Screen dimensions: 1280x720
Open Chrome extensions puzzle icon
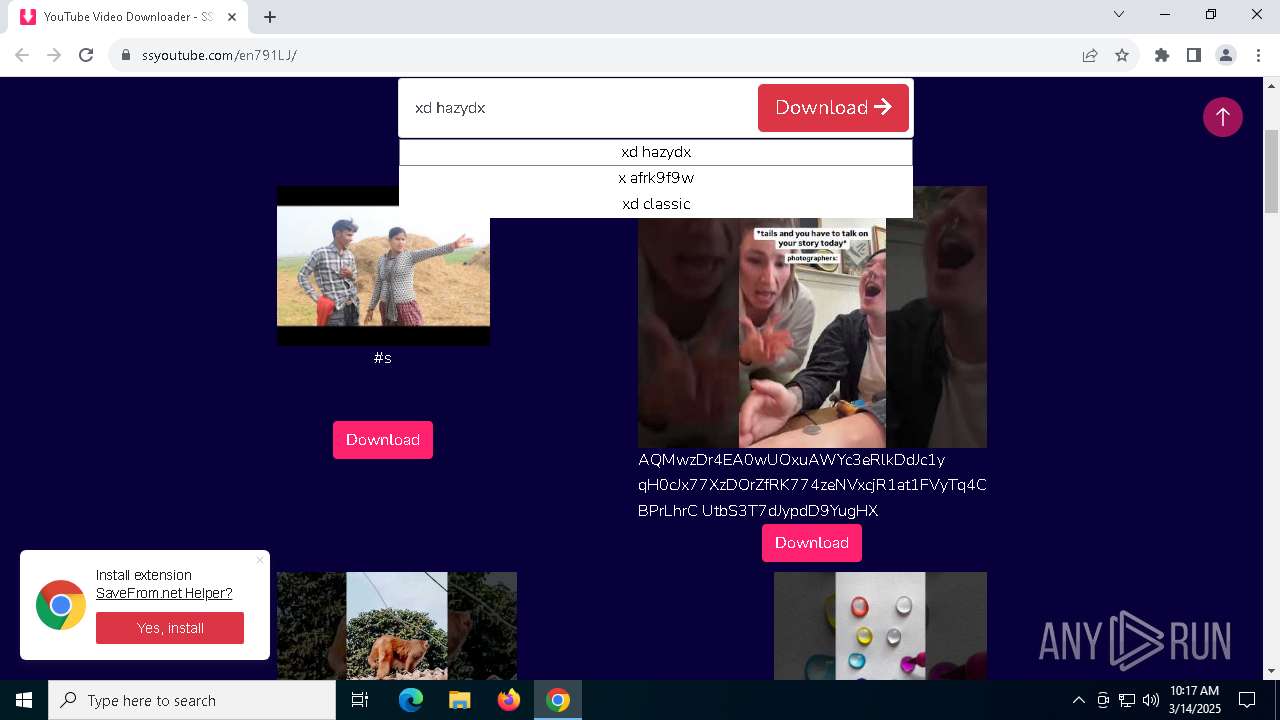tap(1162, 55)
